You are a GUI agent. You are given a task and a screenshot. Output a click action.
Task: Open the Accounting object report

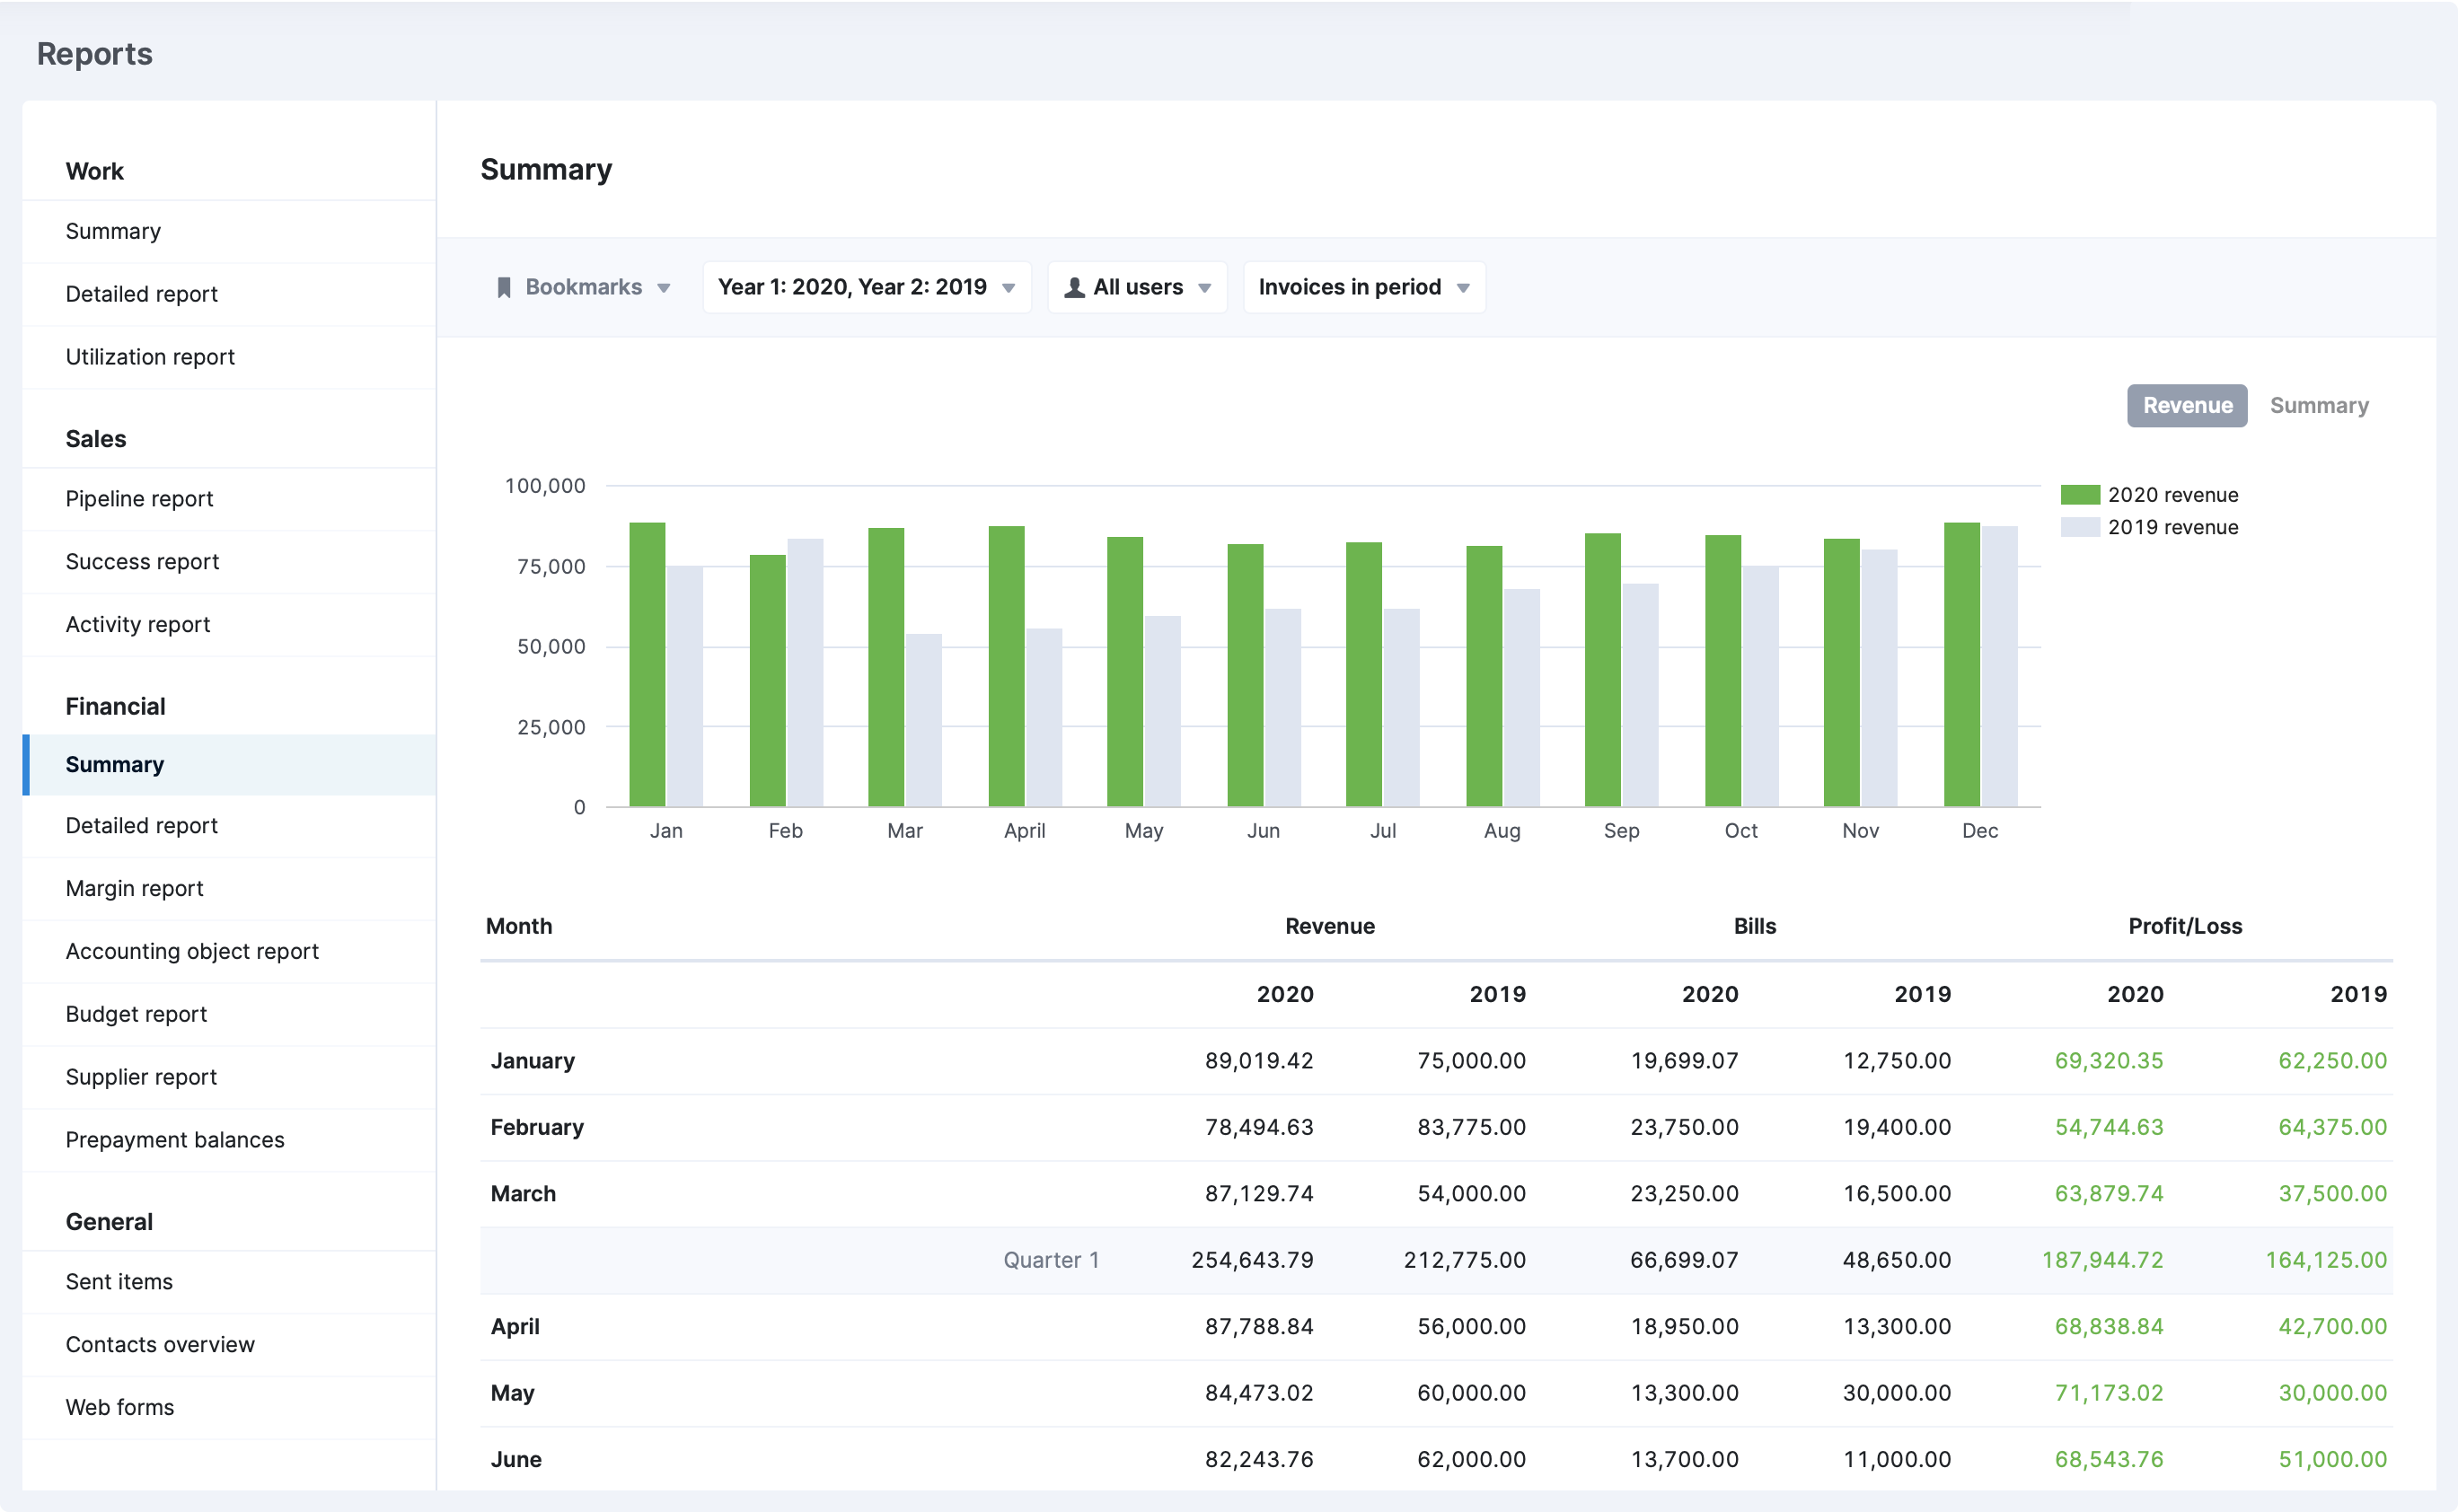pyautogui.click(x=229, y=952)
